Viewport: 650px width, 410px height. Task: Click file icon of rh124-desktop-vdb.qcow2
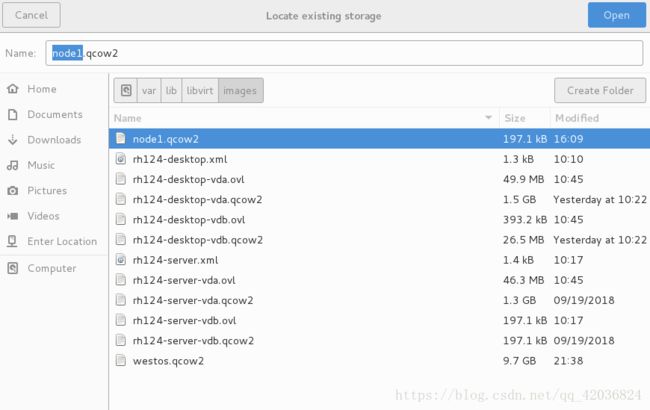121,239
